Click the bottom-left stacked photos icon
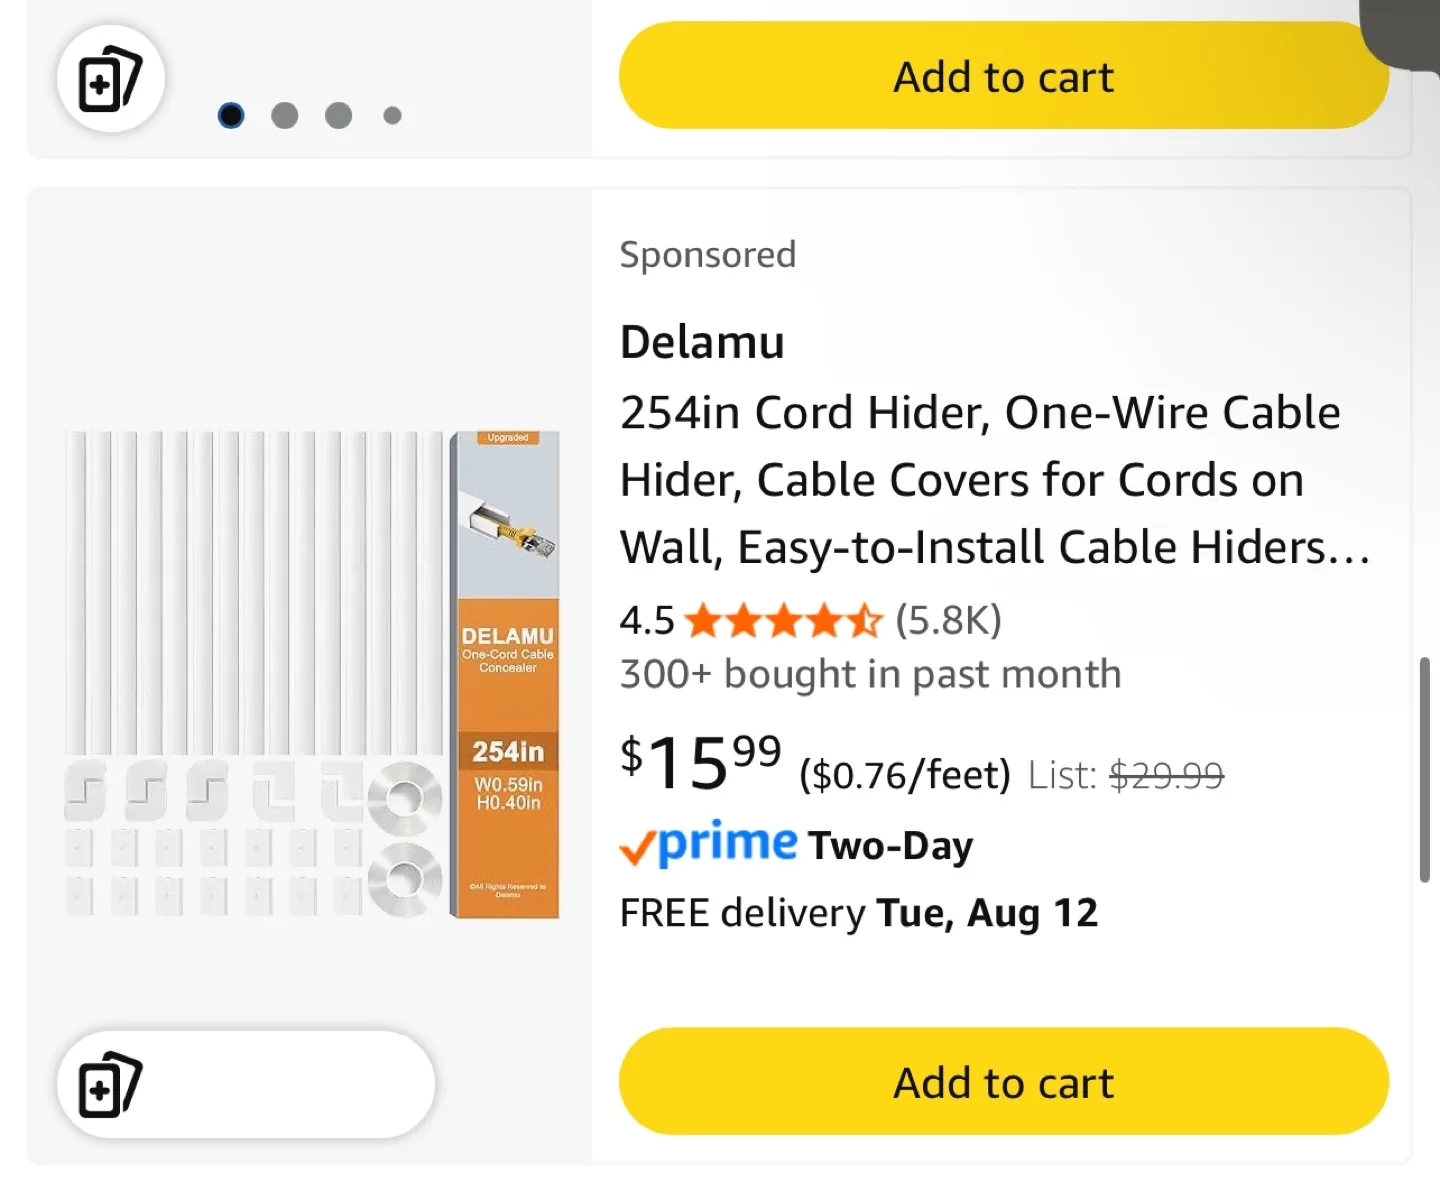 pos(112,1084)
